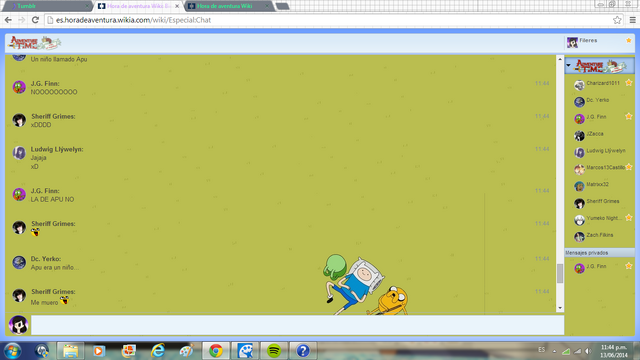This screenshot has width=640, height=360.
Task: Click the taskbar clock showing 11:44 p.m.
Action: 613,351
